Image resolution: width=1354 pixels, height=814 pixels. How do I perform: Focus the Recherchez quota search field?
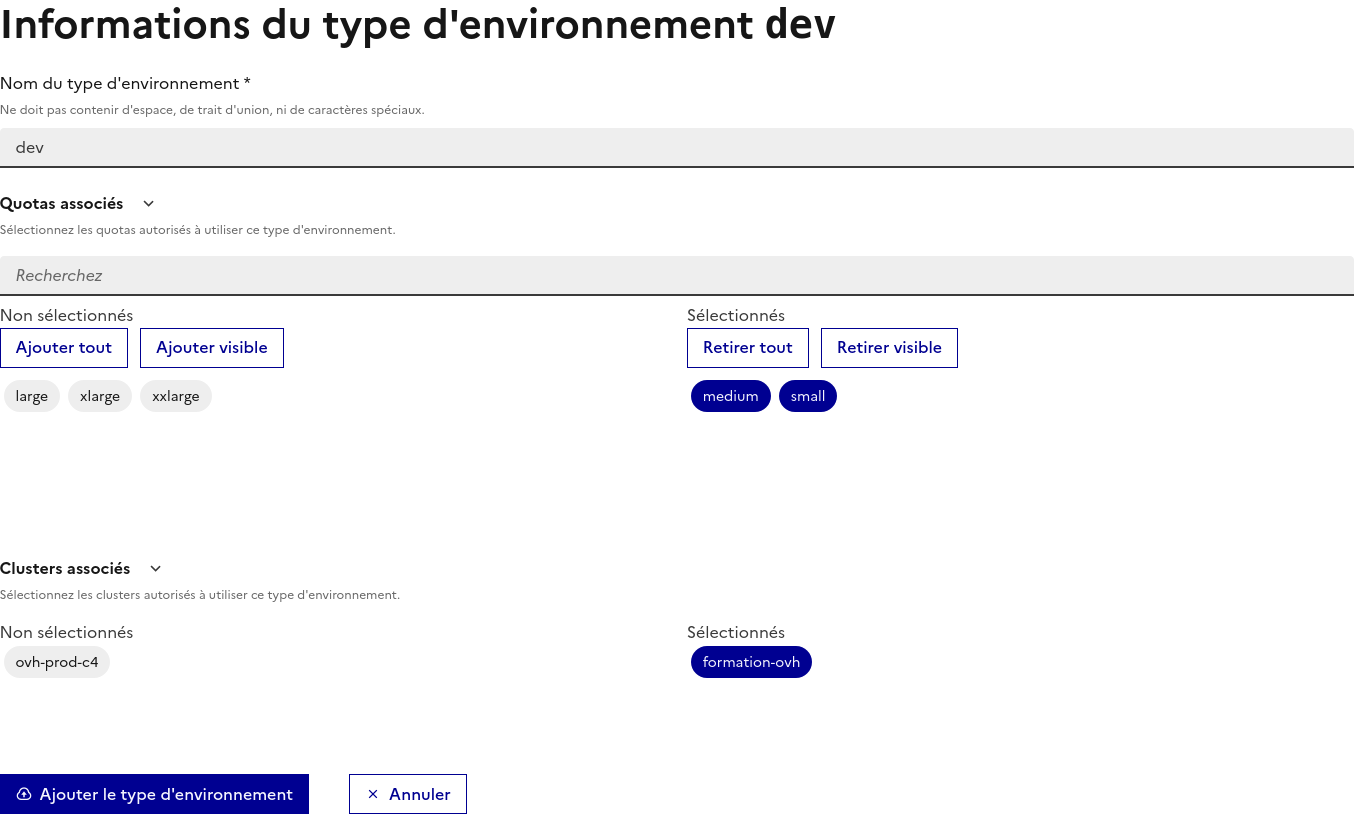click(677, 275)
